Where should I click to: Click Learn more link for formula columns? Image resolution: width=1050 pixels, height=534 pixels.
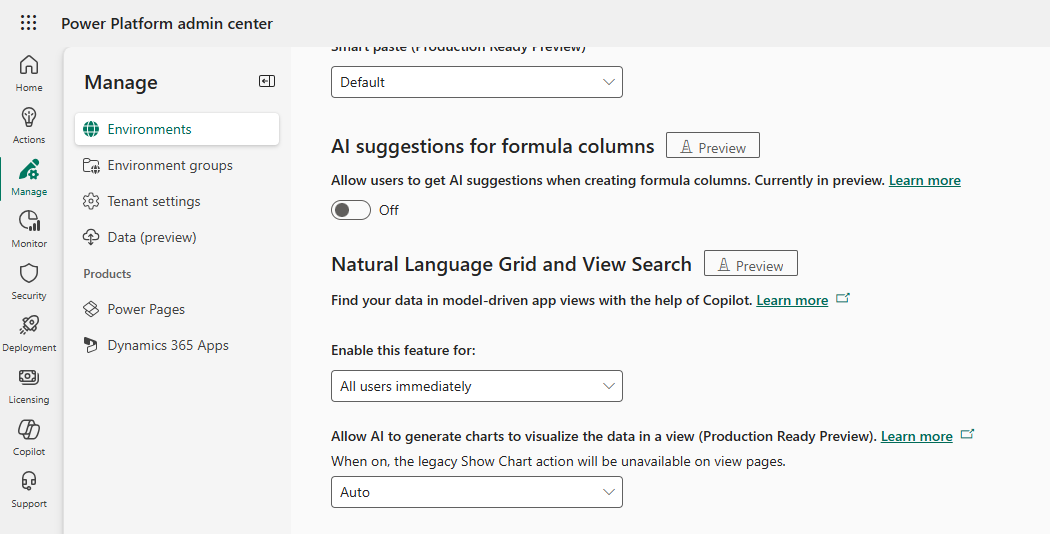(924, 180)
